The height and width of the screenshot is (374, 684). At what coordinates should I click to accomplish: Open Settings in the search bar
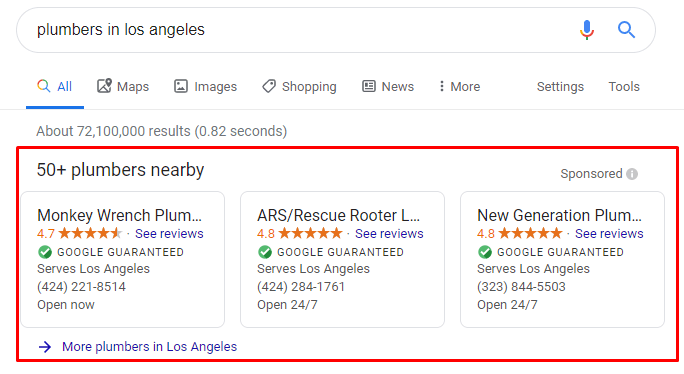[560, 86]
